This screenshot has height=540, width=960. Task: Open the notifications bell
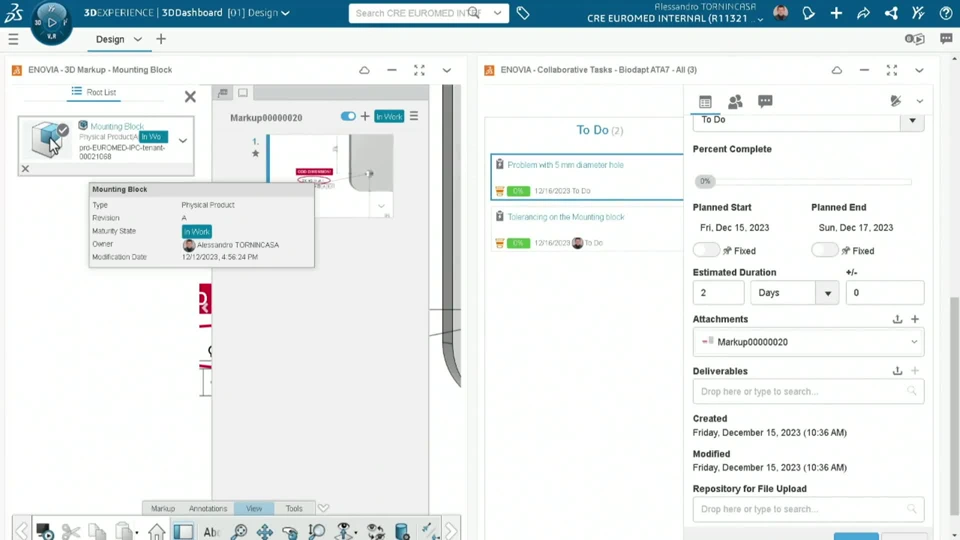(x=808, y=13)
